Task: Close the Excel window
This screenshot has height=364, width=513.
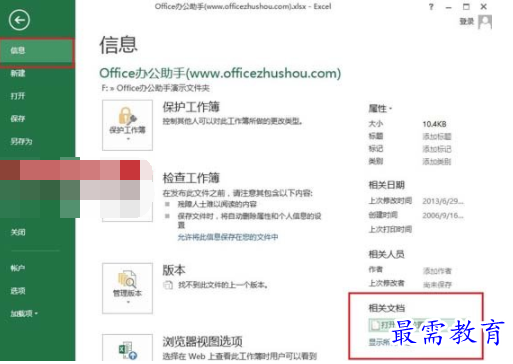Action: (484, 7)
